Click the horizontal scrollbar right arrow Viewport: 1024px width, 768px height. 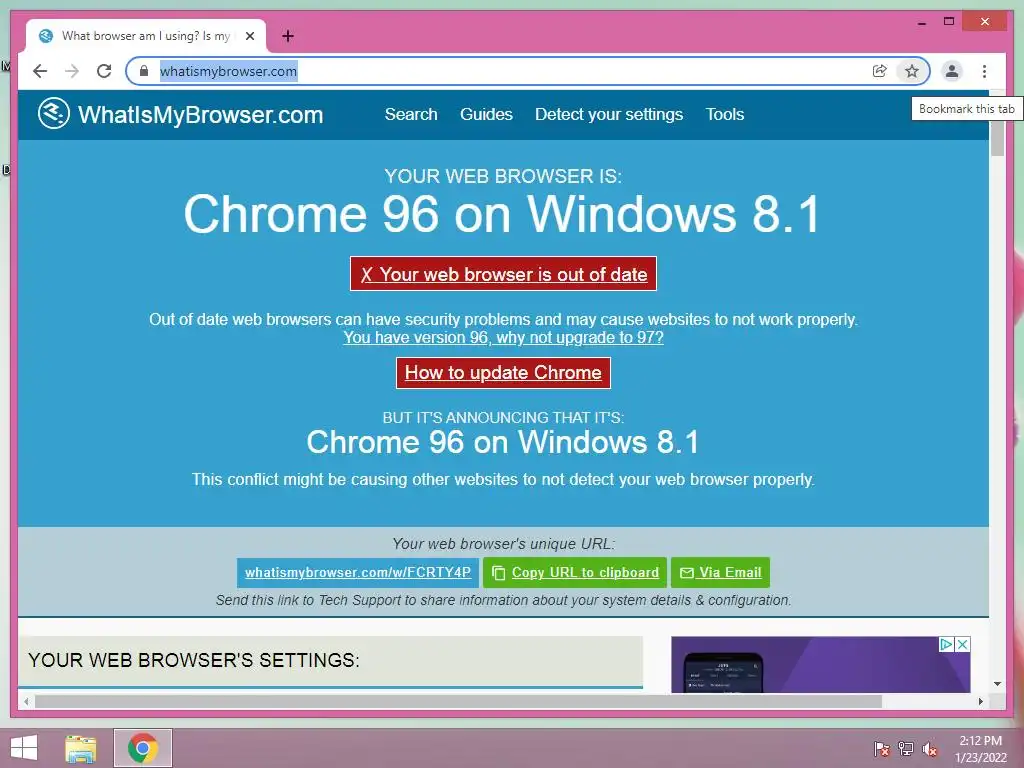click(x=980, y=701)
